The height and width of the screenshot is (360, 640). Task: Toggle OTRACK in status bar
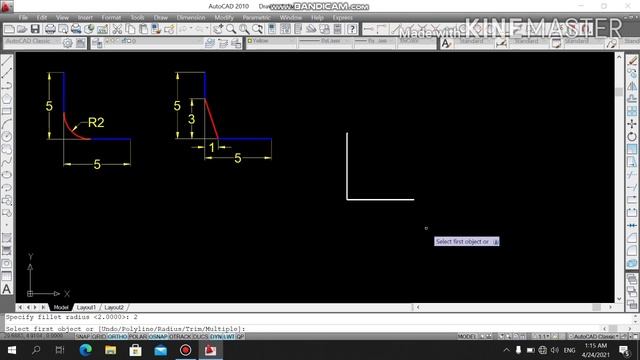[180, 337]
